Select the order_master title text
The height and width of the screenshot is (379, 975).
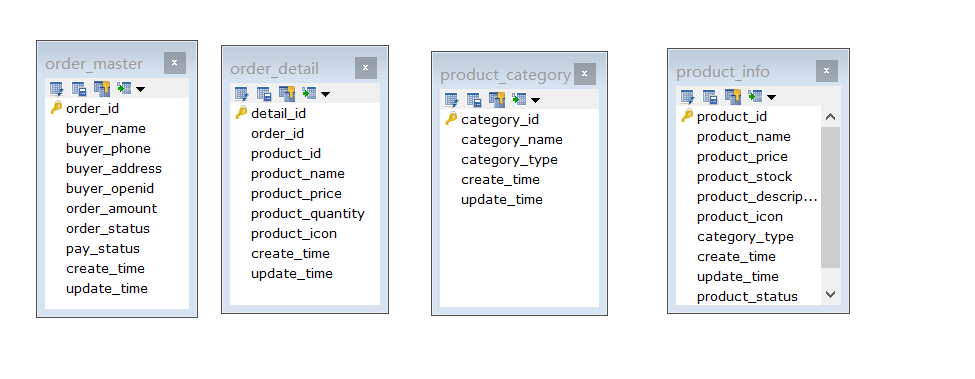pos(94,64)
